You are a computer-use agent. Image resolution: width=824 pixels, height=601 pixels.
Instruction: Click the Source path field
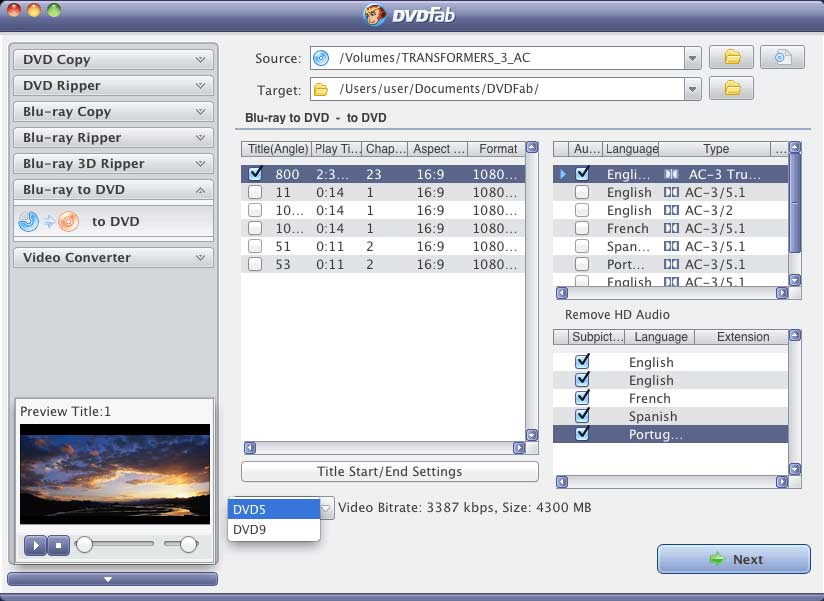[497, 58]
